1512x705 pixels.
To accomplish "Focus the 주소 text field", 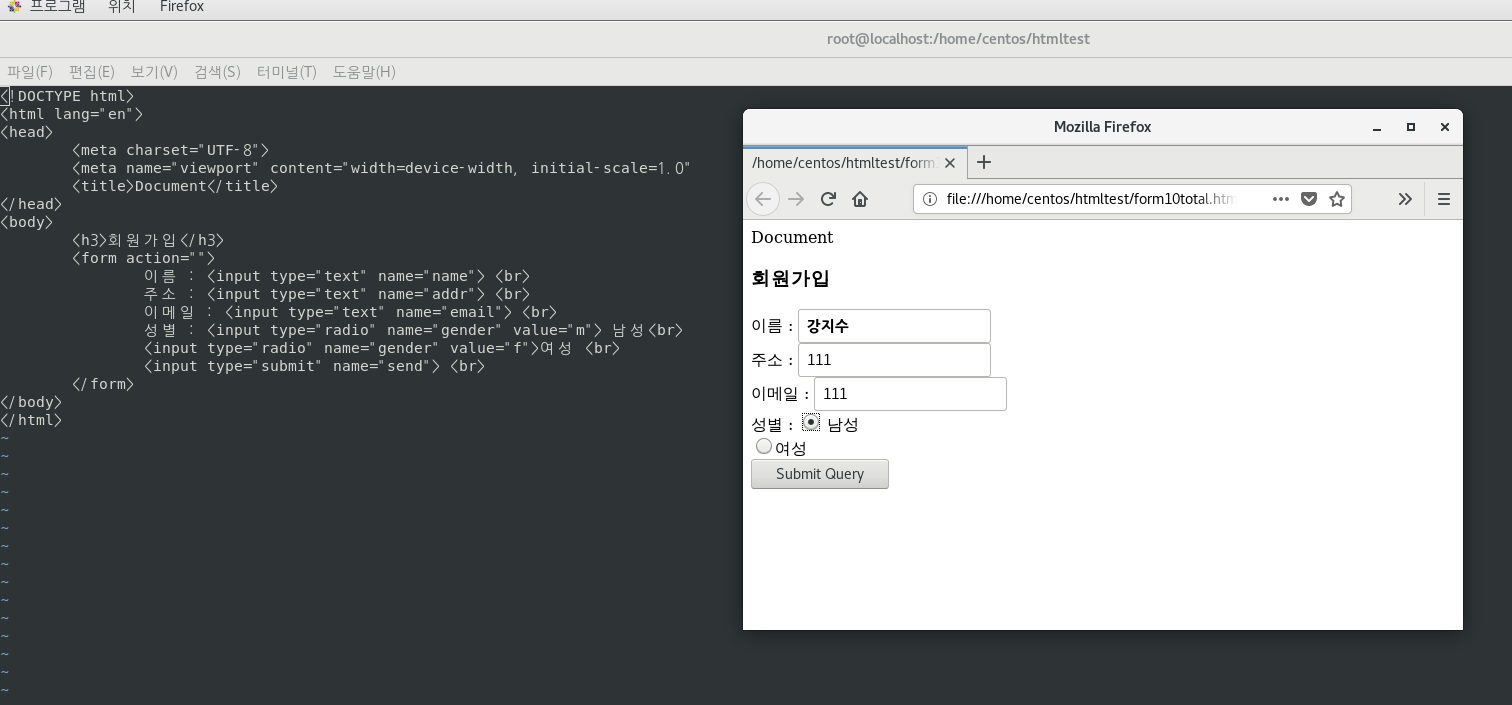I will pos(894,360).
